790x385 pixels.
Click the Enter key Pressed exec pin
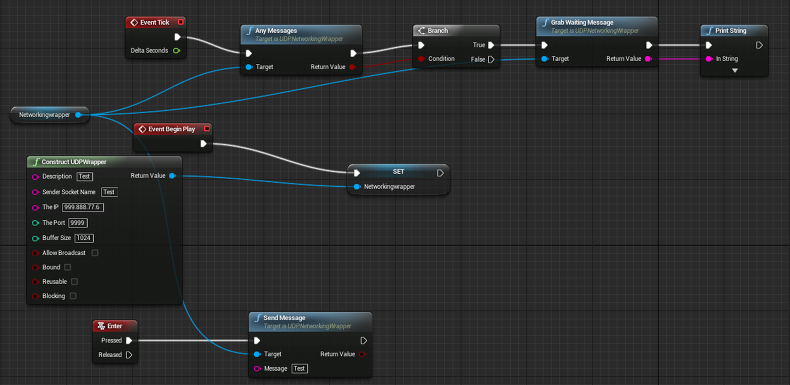click(129, 341)
